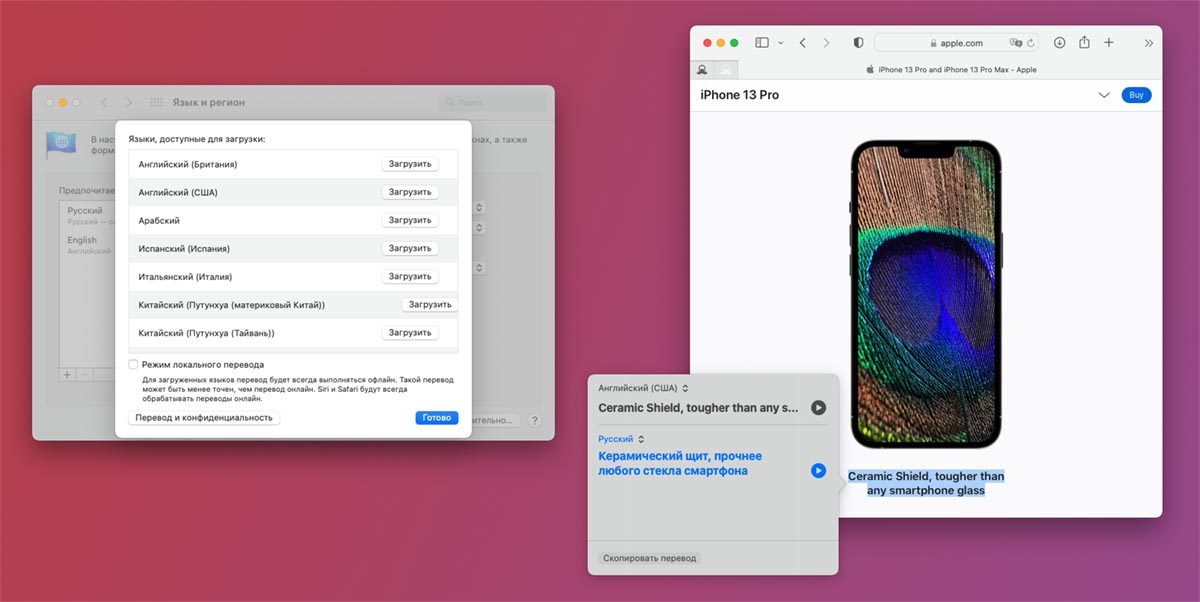This screenshot has width=1200, height=602.
Task: Click the highlighted Ceramic Shield text
Action: [926, 483]
